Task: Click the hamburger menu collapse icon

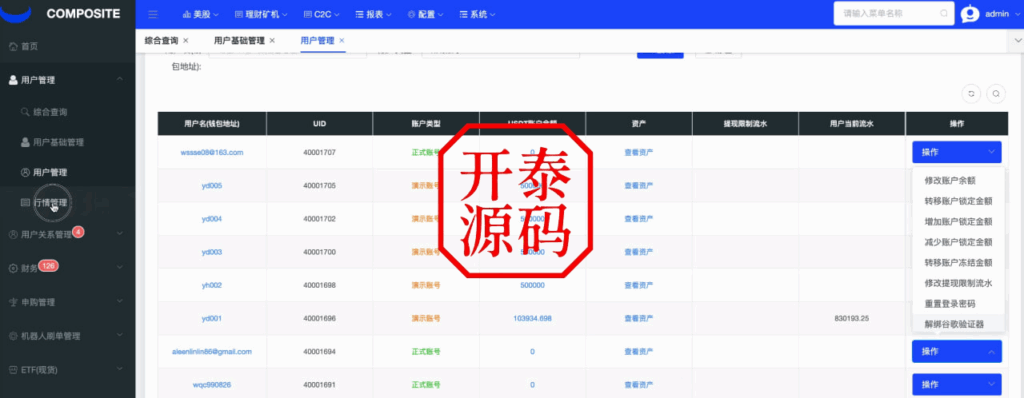Action: 153,14
